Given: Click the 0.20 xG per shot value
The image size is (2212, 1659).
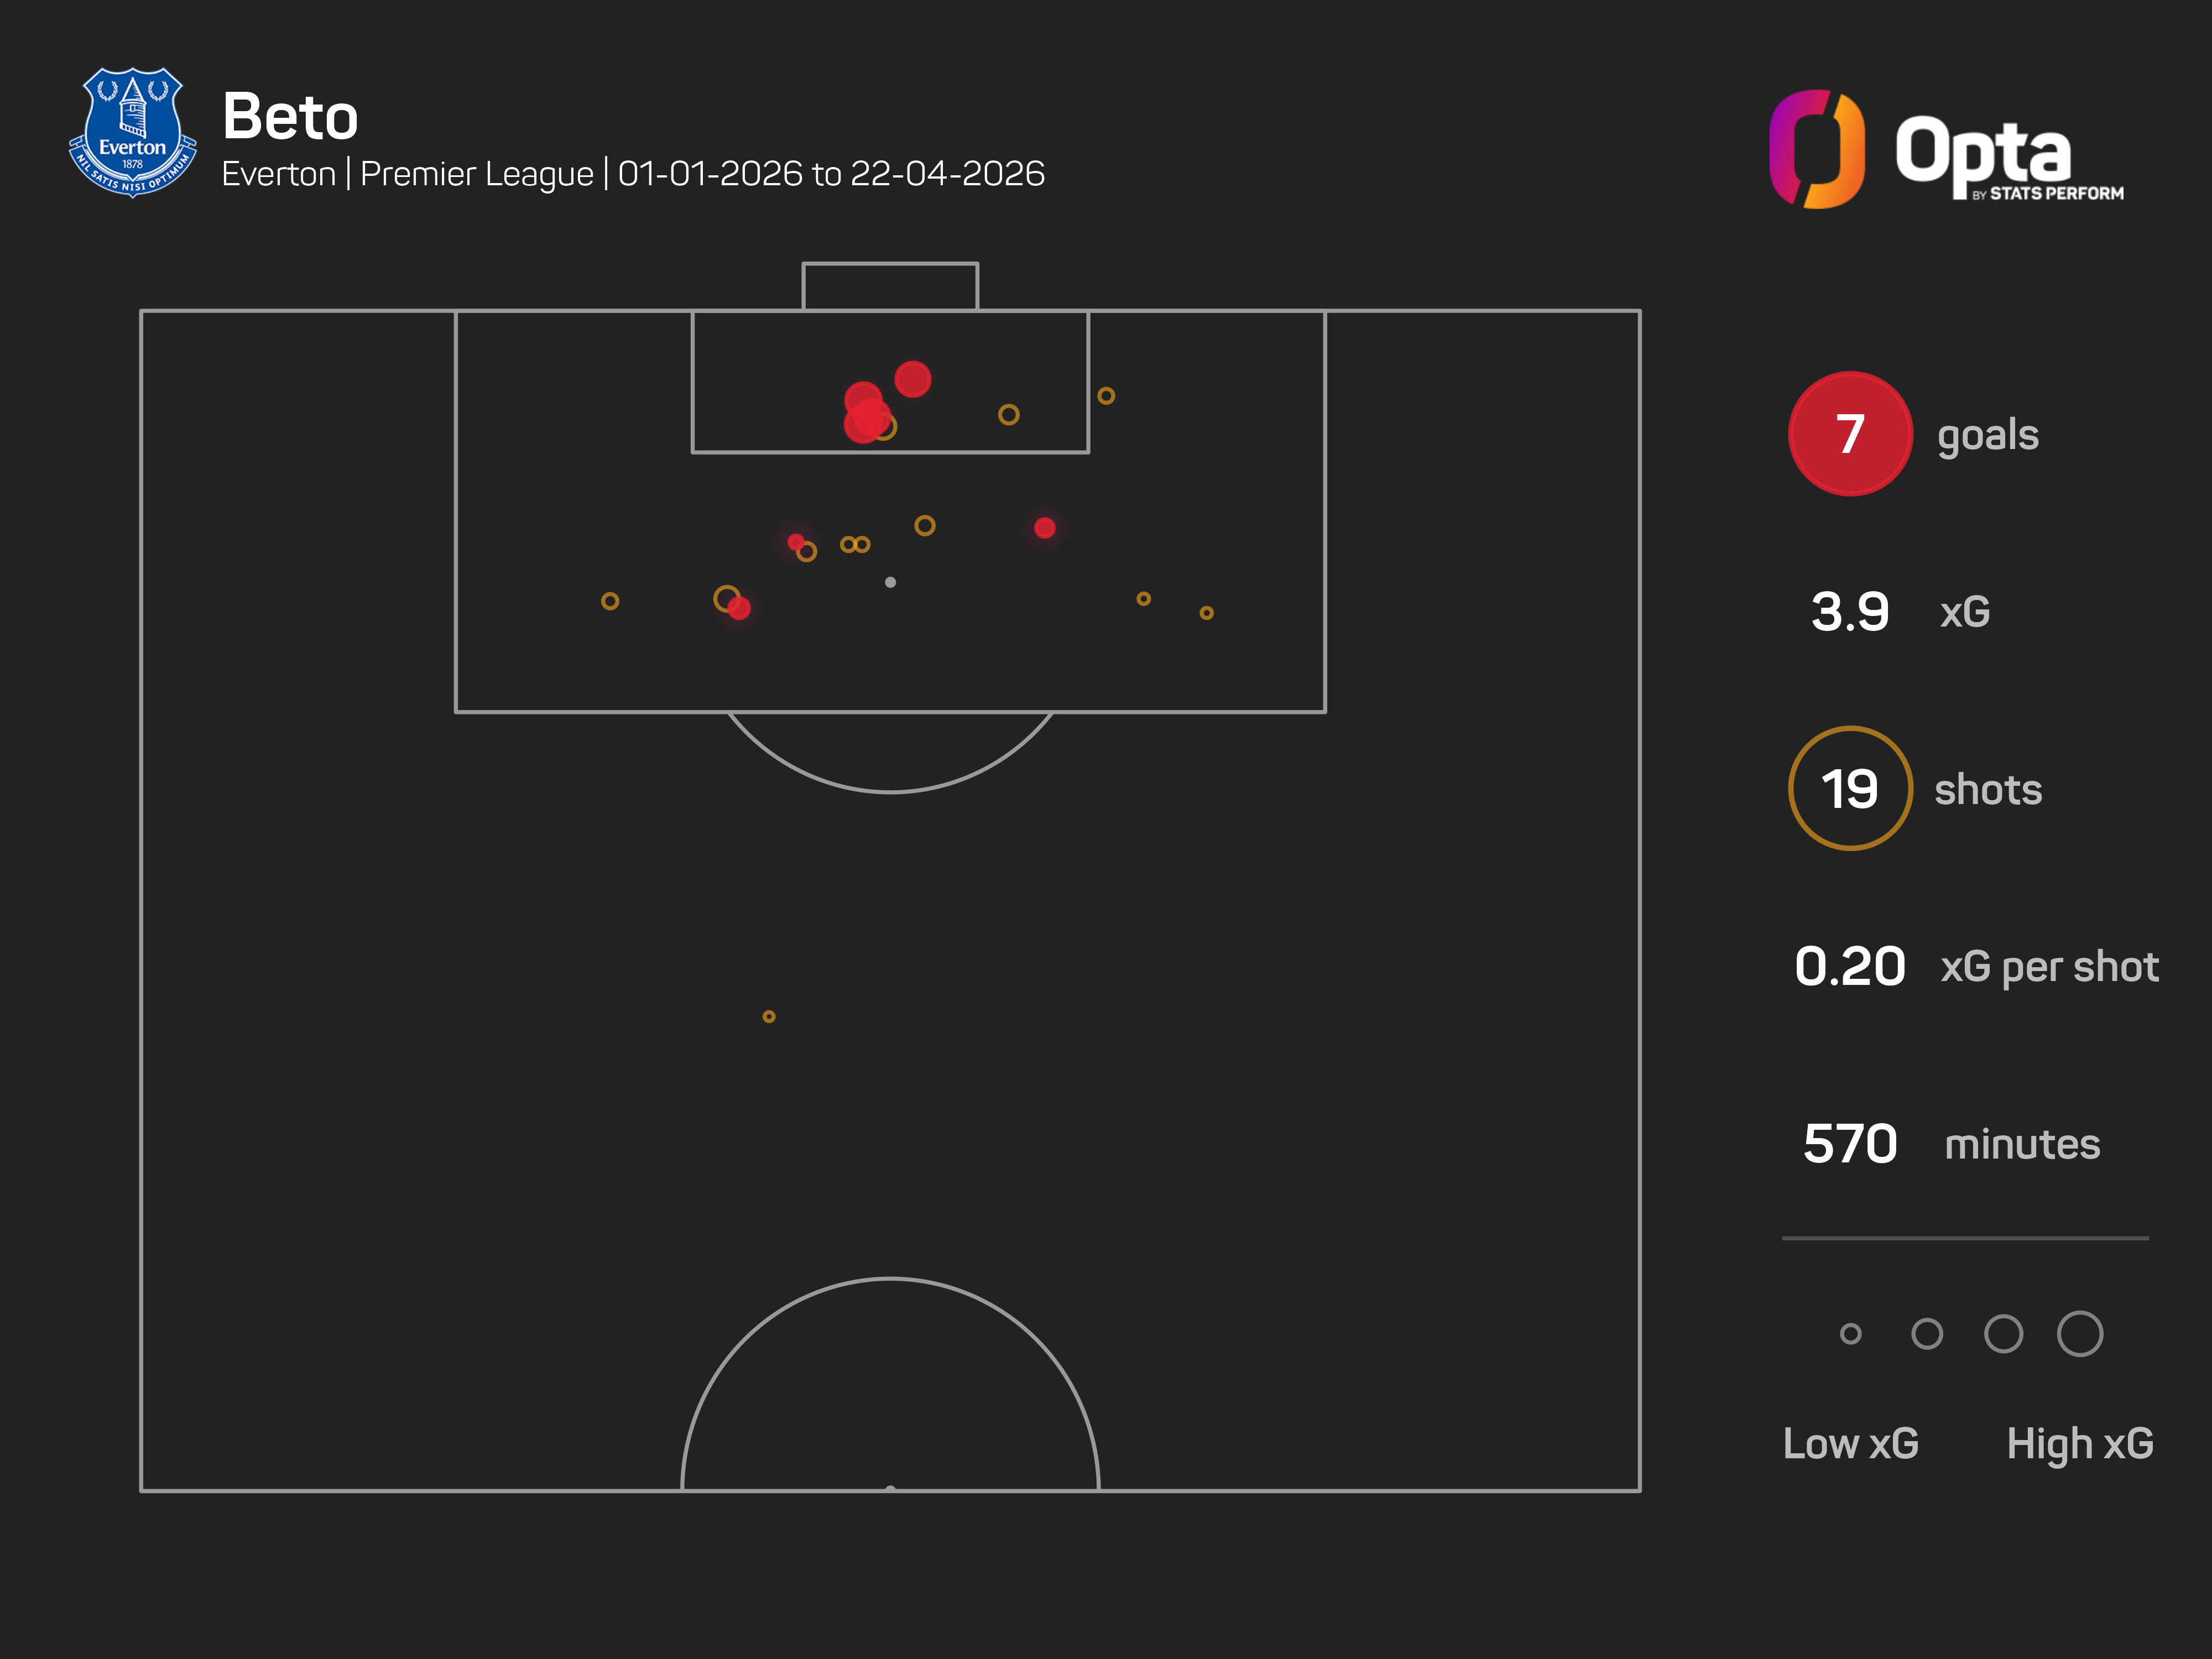Looking at the screenshot, I should [x=1850, y=967].
